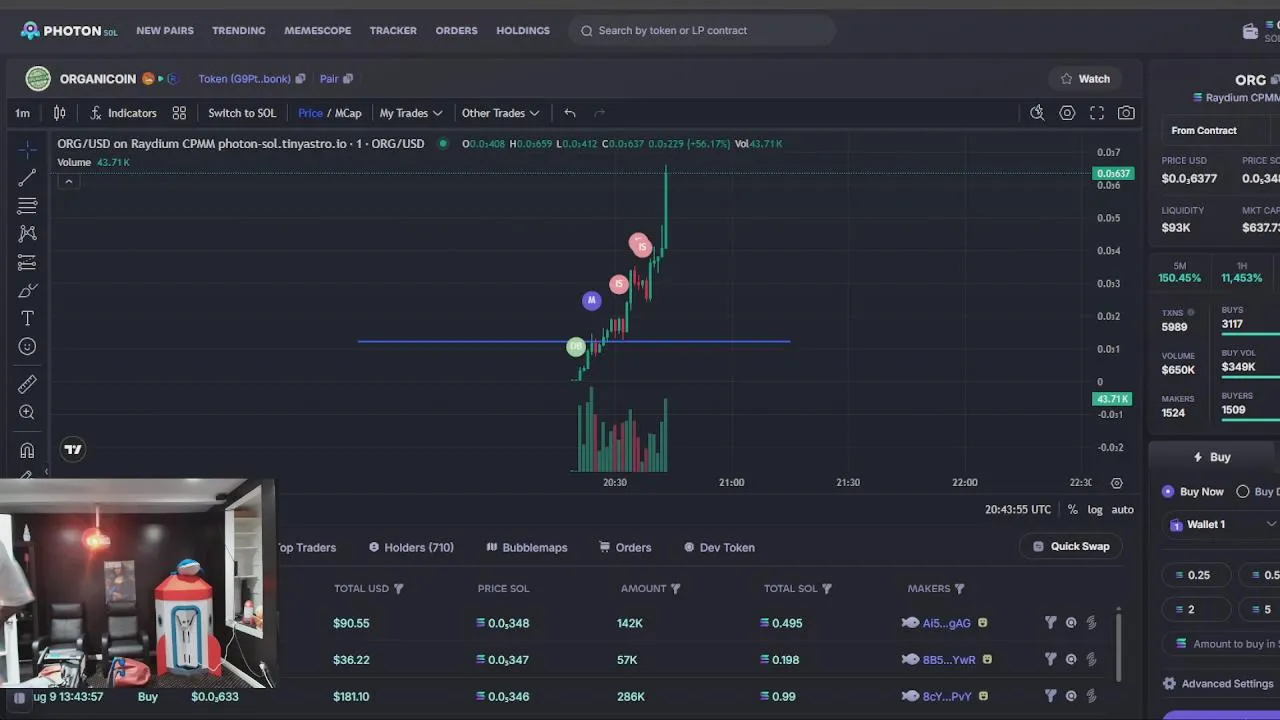The width and height of the screenshot is (1280, 720).
Task: Click the PHOTON SOL logo
Action: tap(69, 31)
